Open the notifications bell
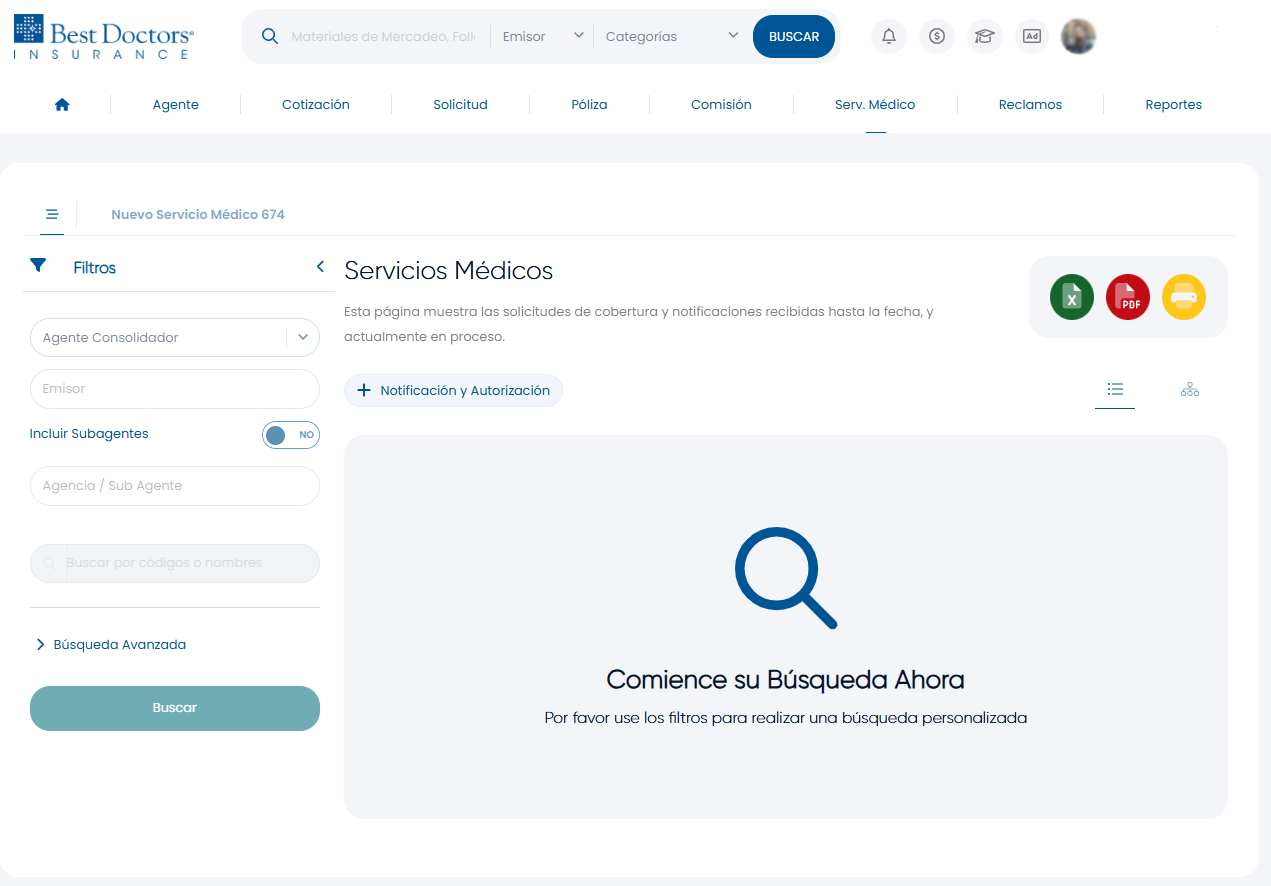This screenshot has height=886, width=1271. click(x=888, y=37)
